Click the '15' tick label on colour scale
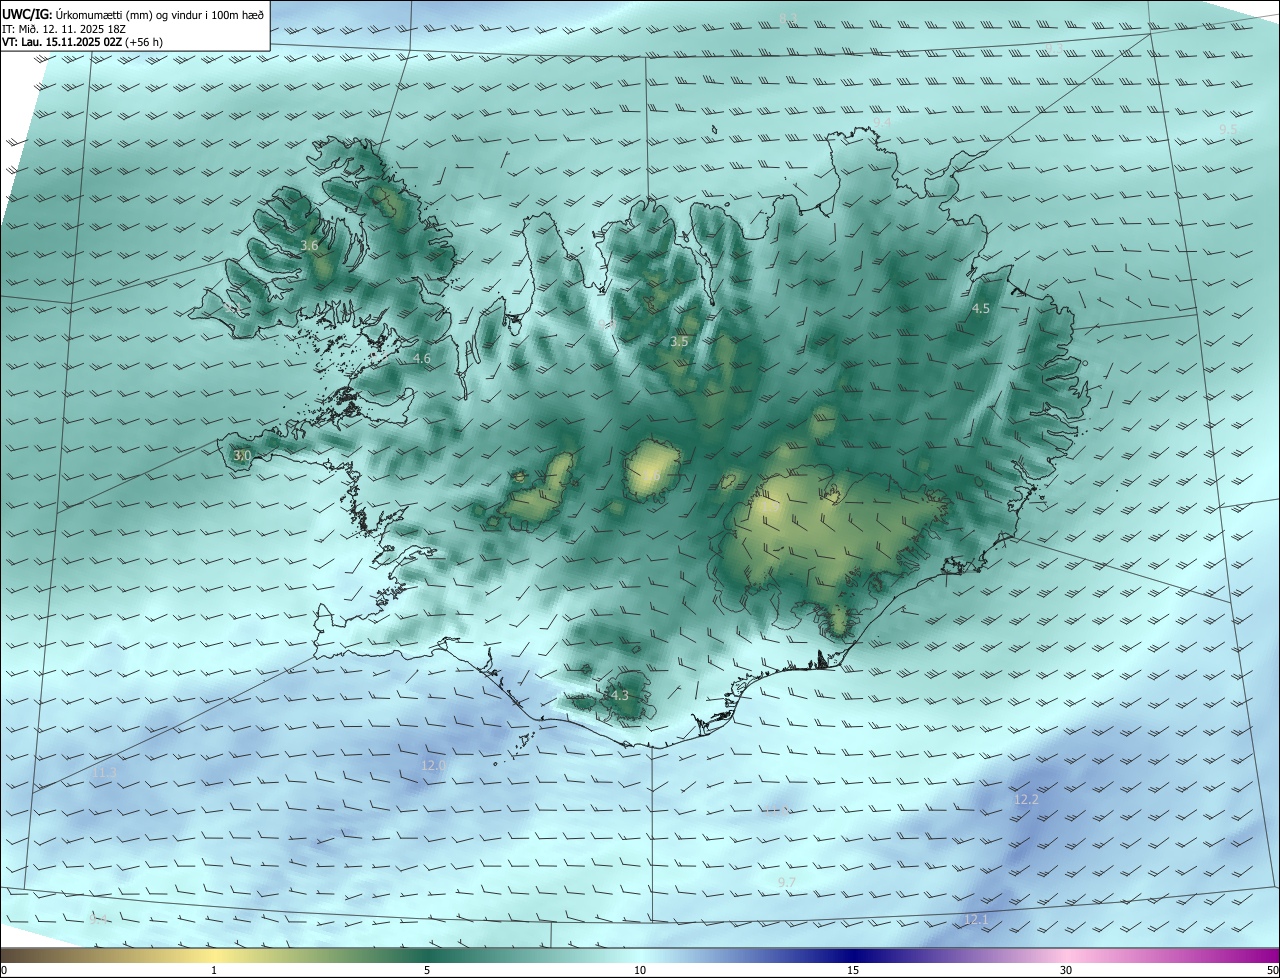The height and width of the screenshot is (978, 1280). [x=853, y=971]
